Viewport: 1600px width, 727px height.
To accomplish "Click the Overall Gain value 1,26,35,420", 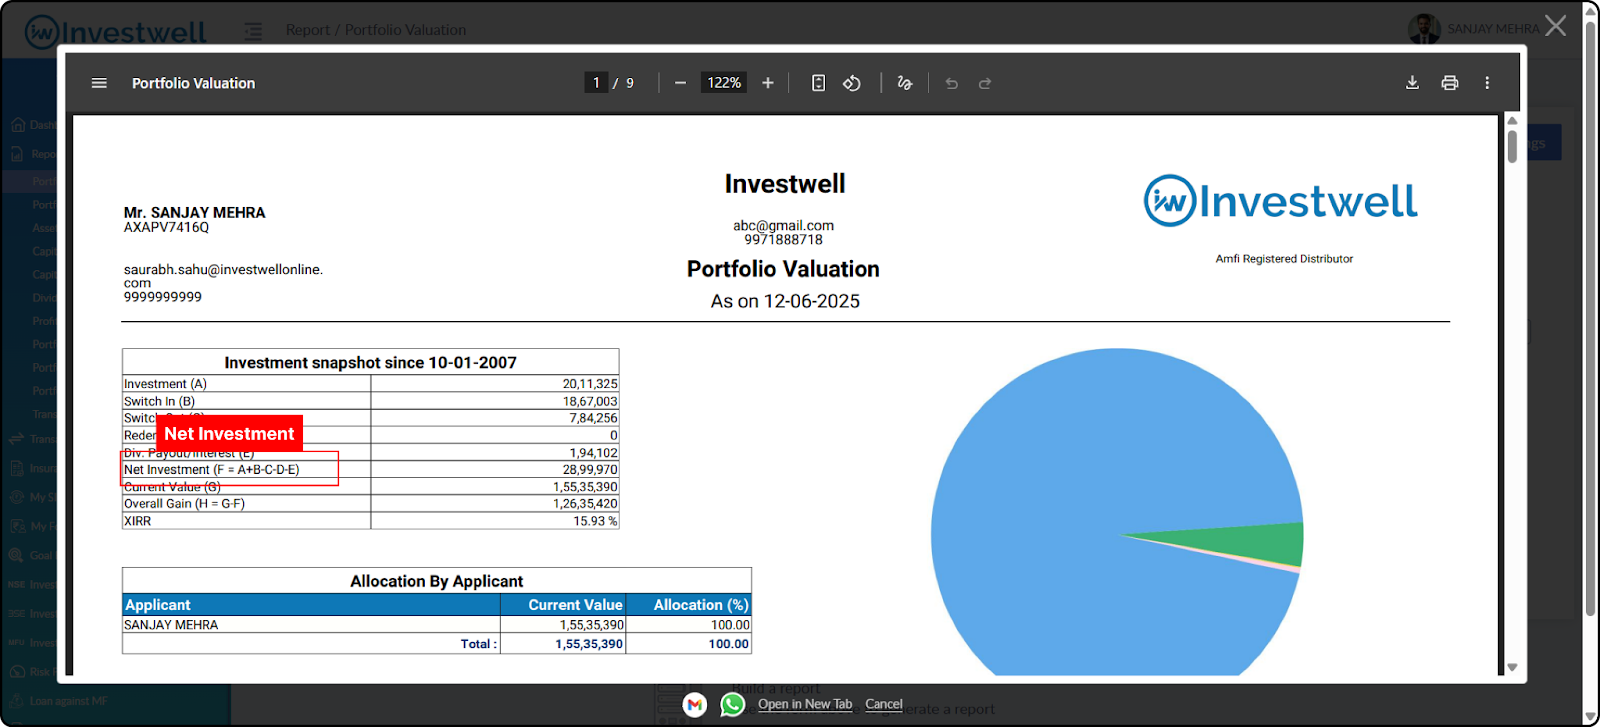I will 585,504.
